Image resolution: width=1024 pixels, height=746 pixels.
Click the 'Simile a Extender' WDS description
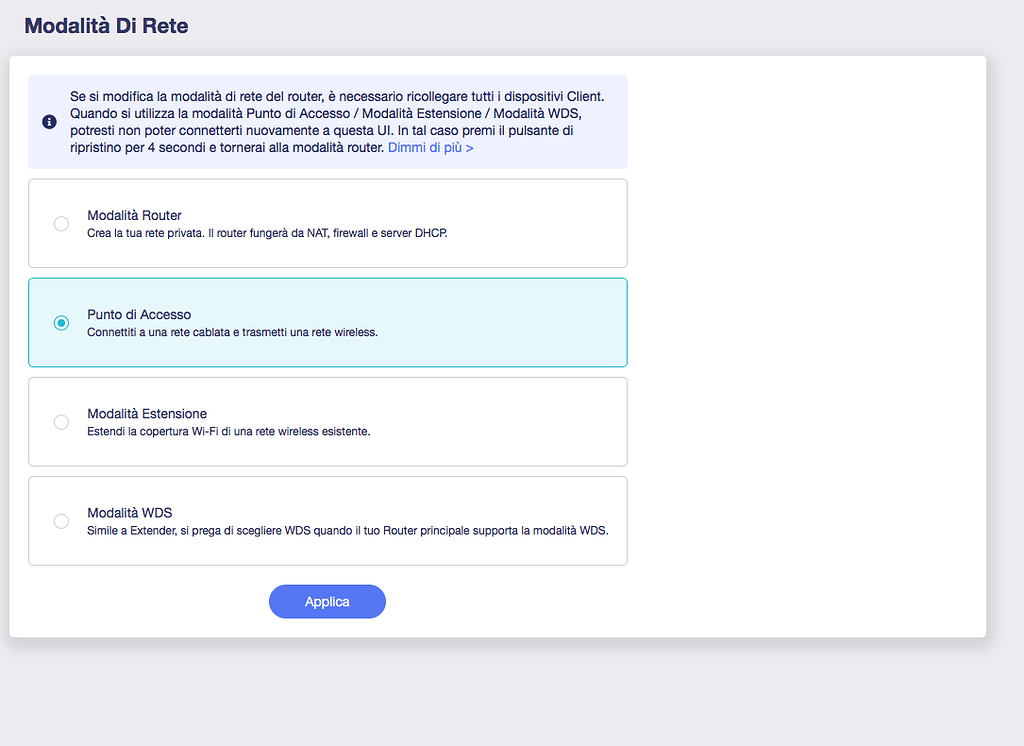click(x=347, y=530)
